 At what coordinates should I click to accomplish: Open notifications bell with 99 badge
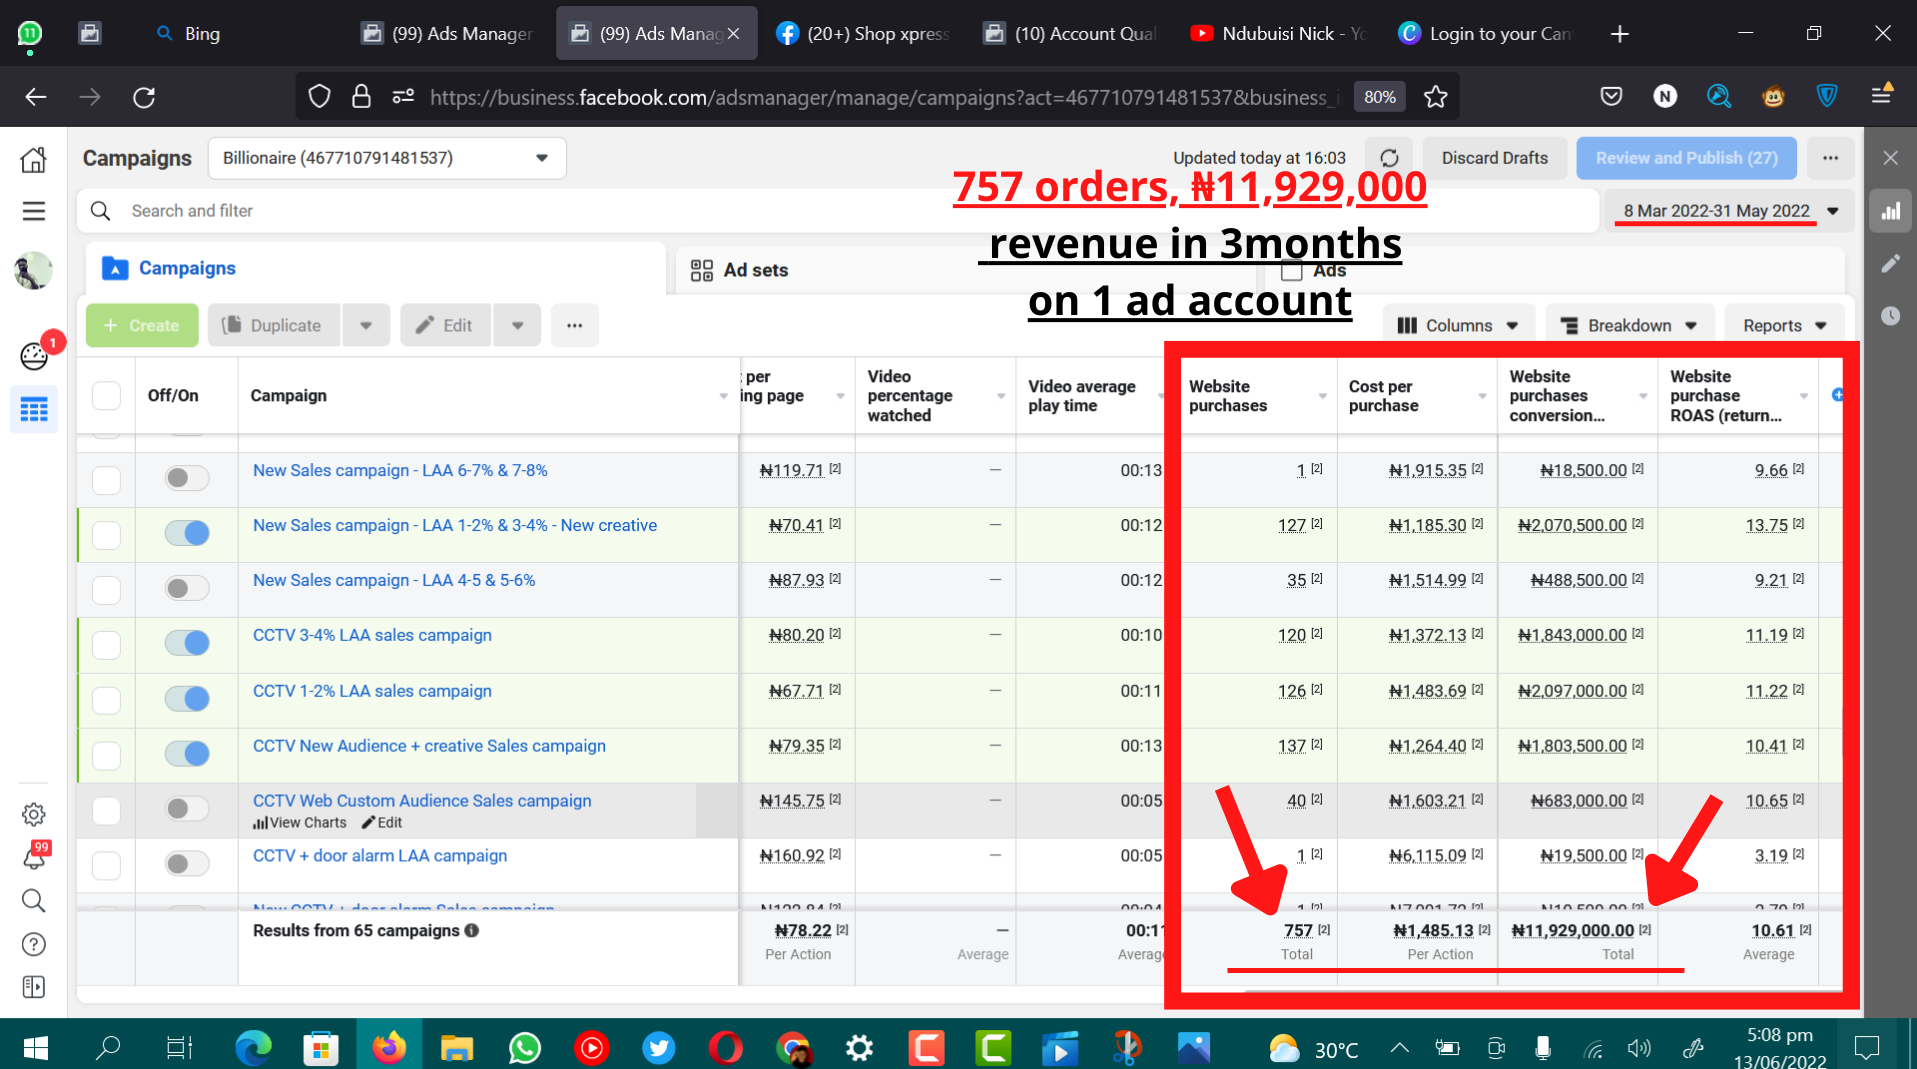coord(34,857)
